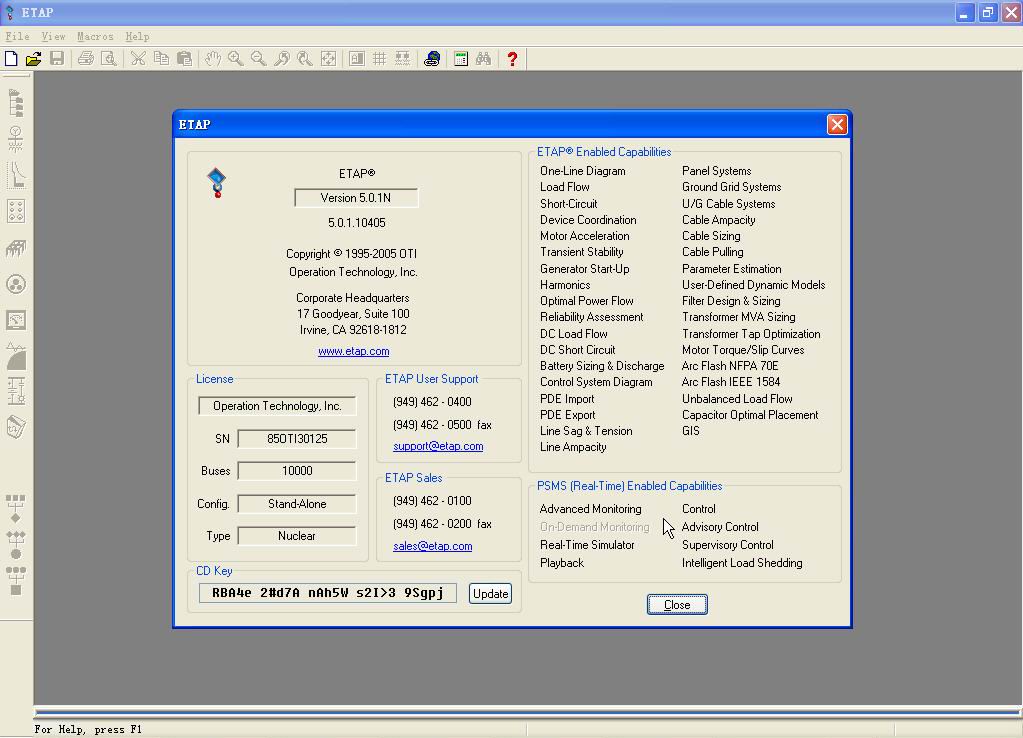Open the Macros menu
The height and width of the screenshot is (738, 1023).
click(95, 37)
